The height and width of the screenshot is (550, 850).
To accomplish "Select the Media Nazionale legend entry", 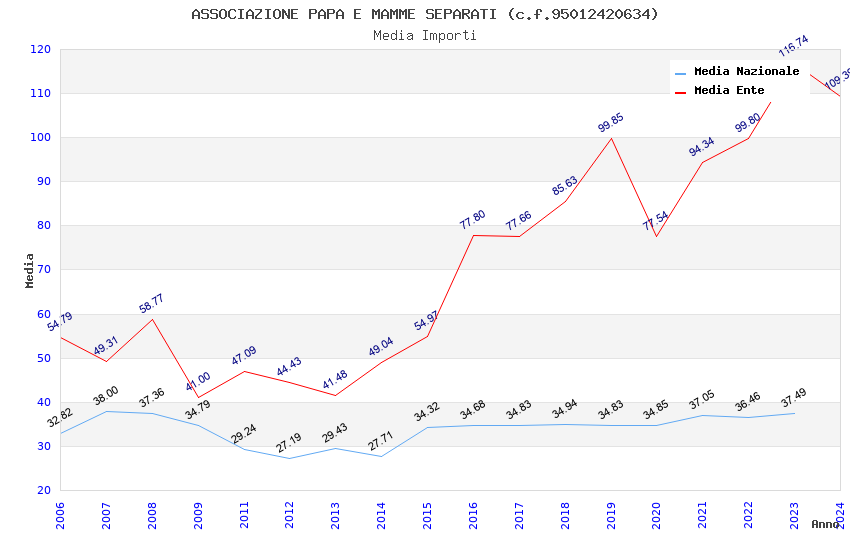I will tap(737, 72).
